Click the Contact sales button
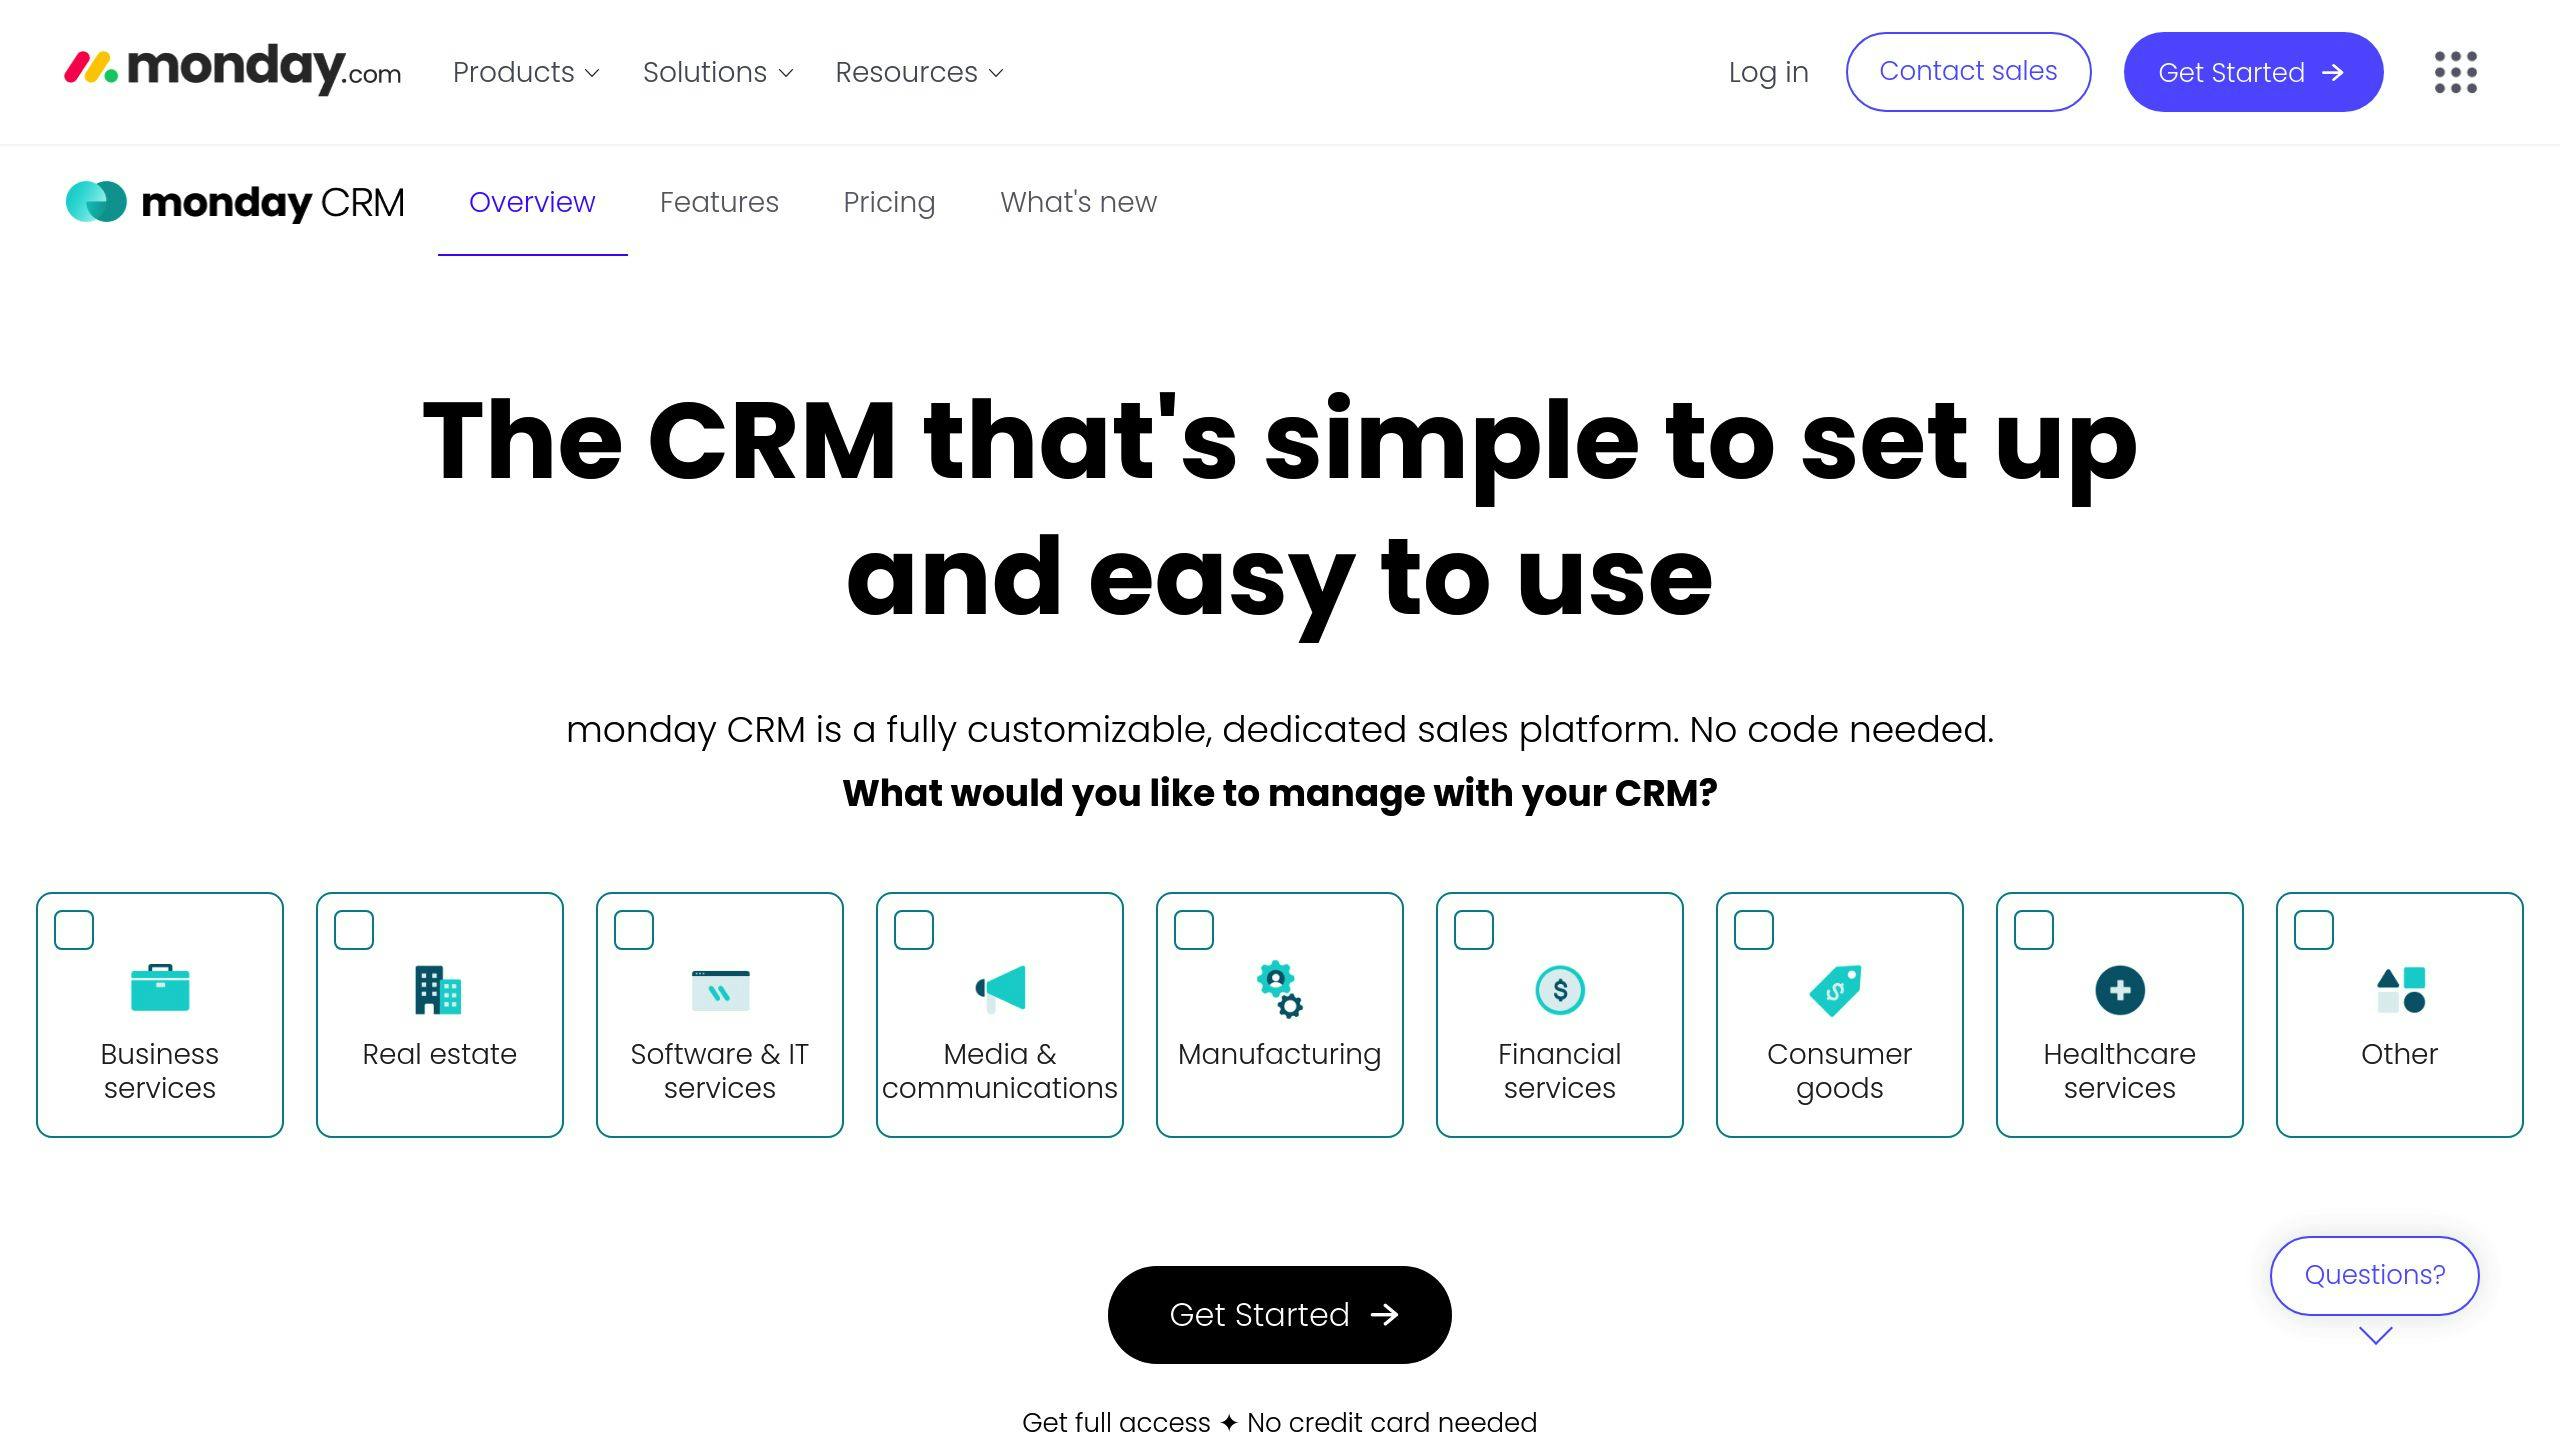Image resolution: width=2560 pixels, height=1440 pixels. pyautogui.click(x=1967, y=70)
